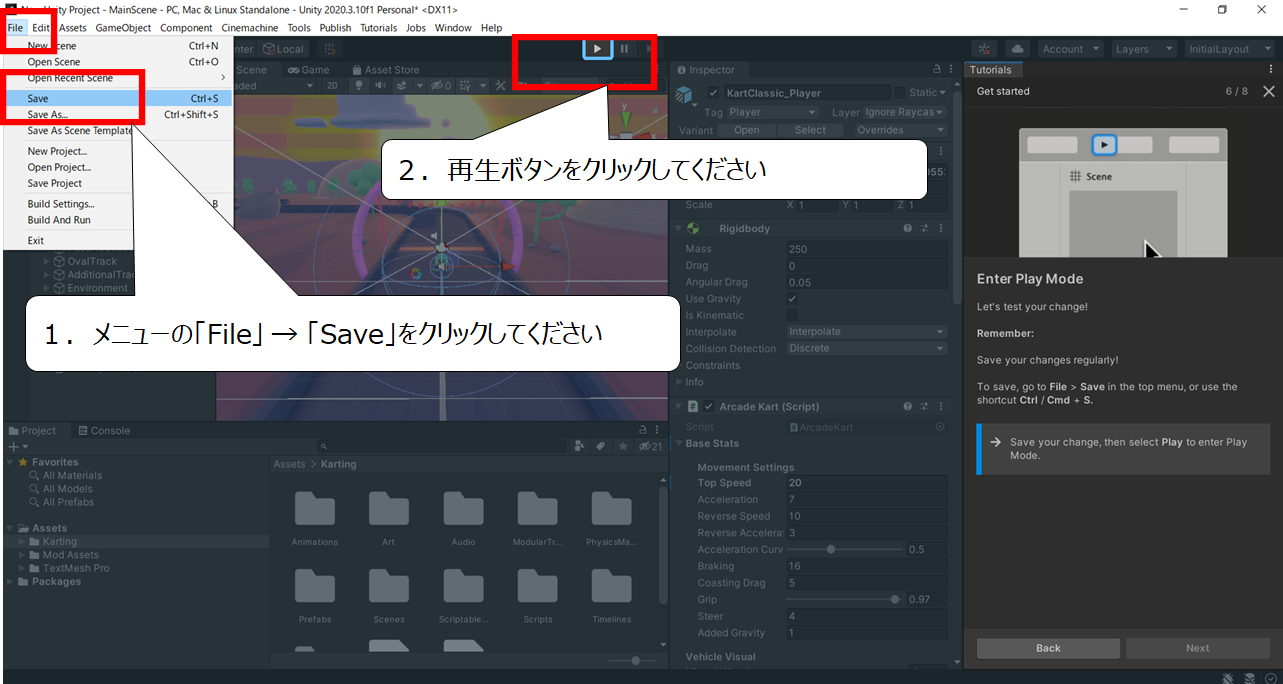Toggle Arcade Kart script enabled checkbox

709,407
